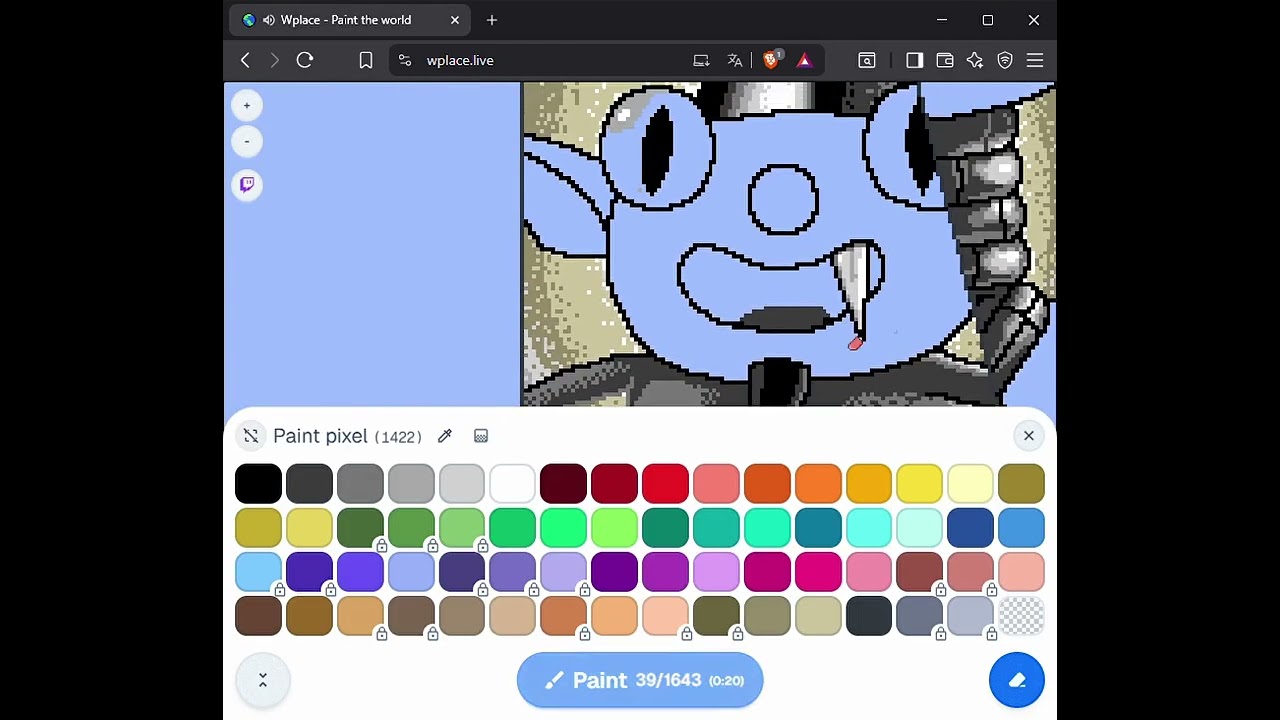
Task: Select the black color swatch
Action: point(258,484)
